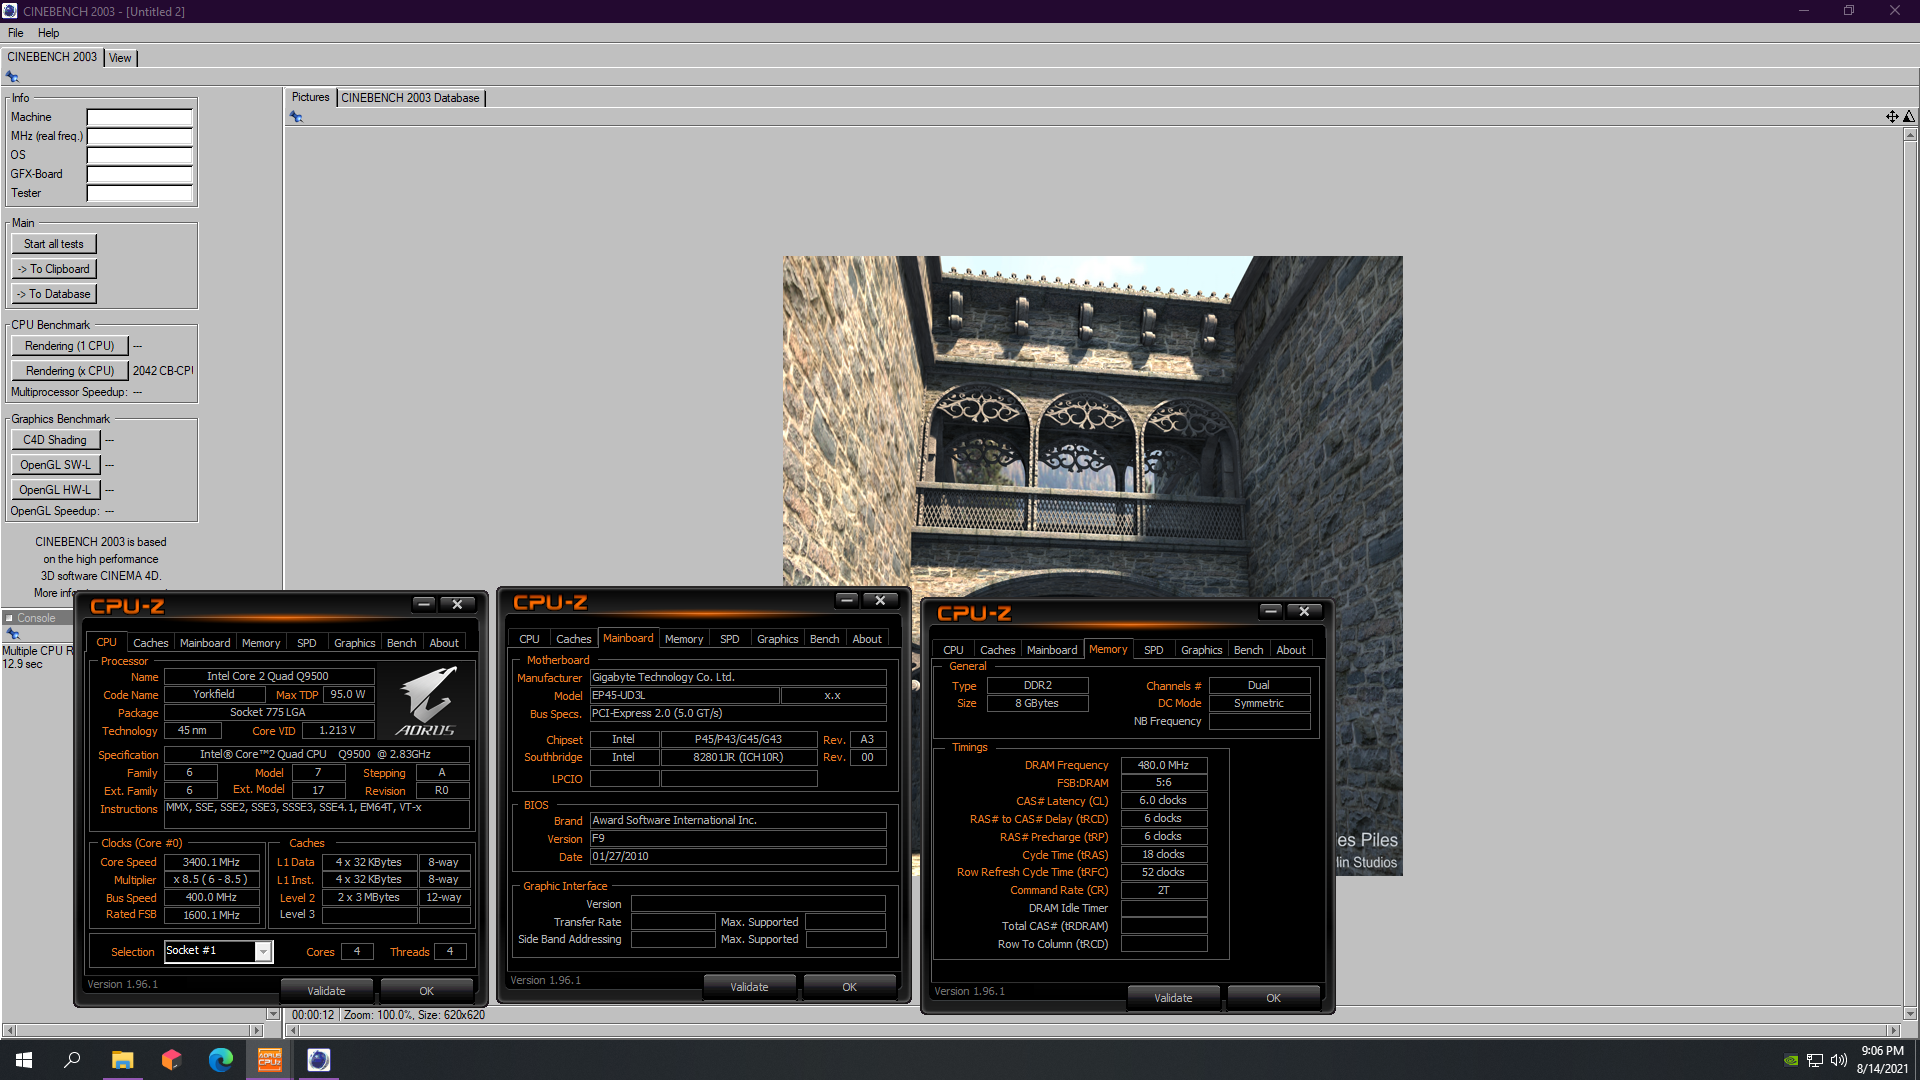The image size is (1920, 1080).
Task: Run OpenGL HW-L test
Action: (x=55, y=490)
